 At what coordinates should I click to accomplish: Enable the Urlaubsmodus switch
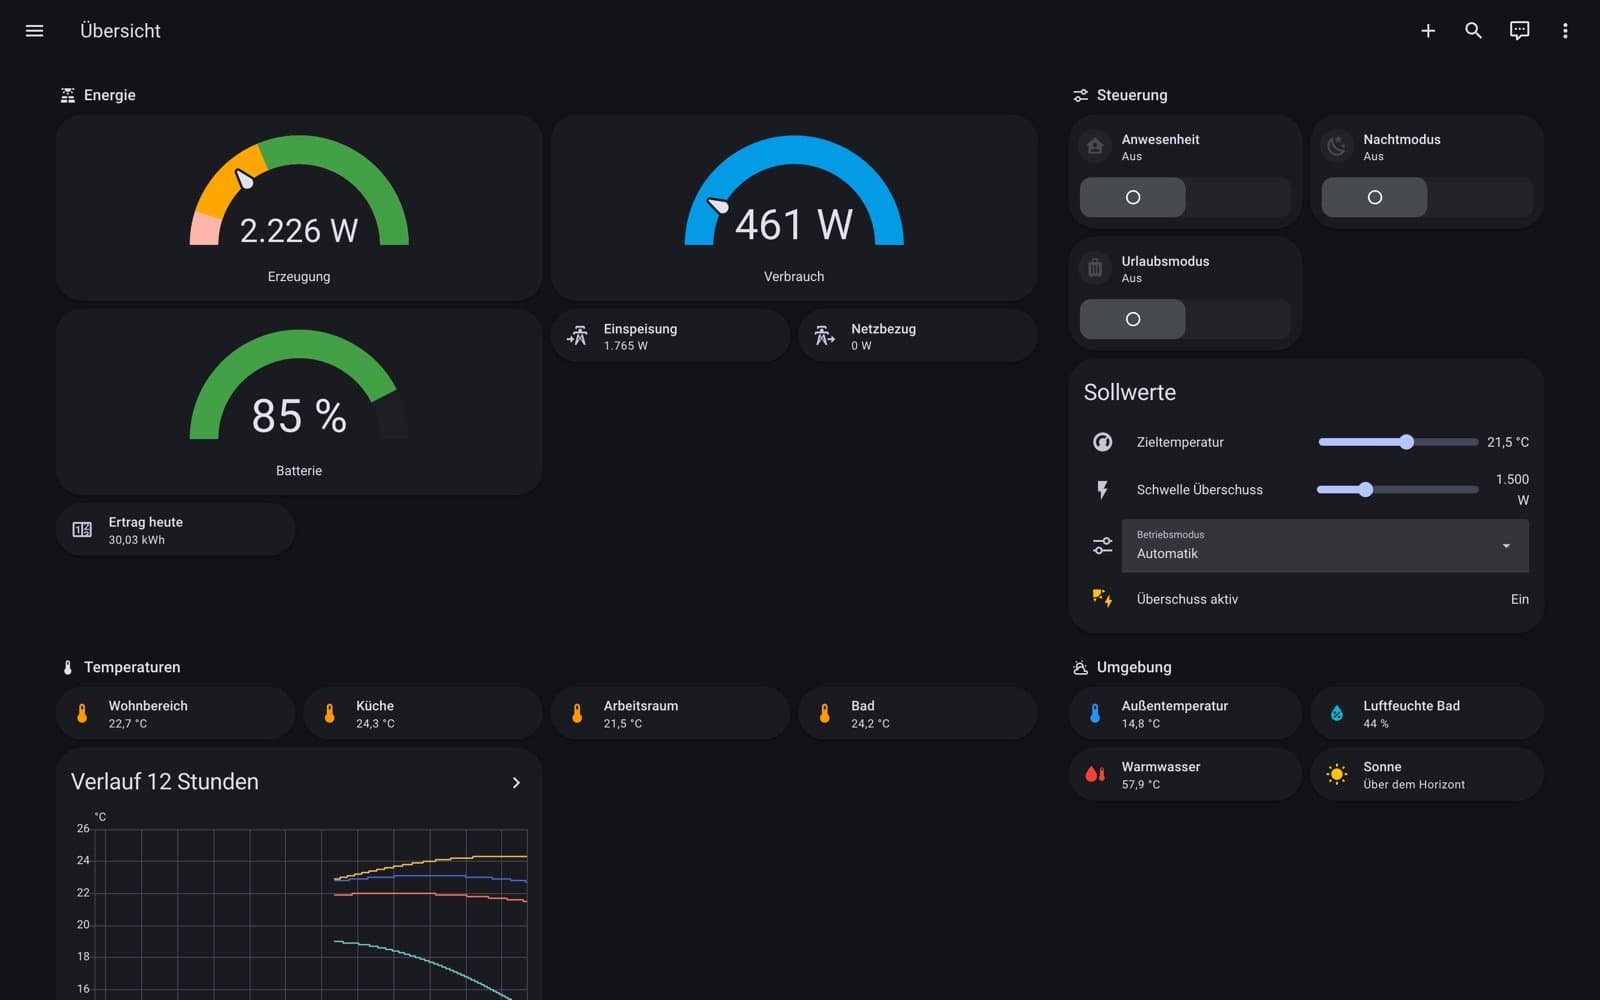tap(1185, 319)
